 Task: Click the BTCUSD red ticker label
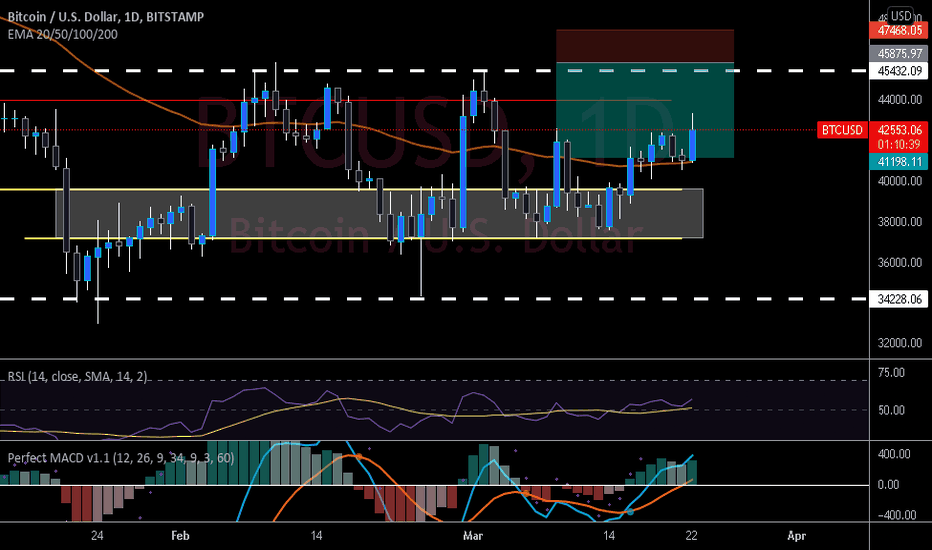pos(842,130)
